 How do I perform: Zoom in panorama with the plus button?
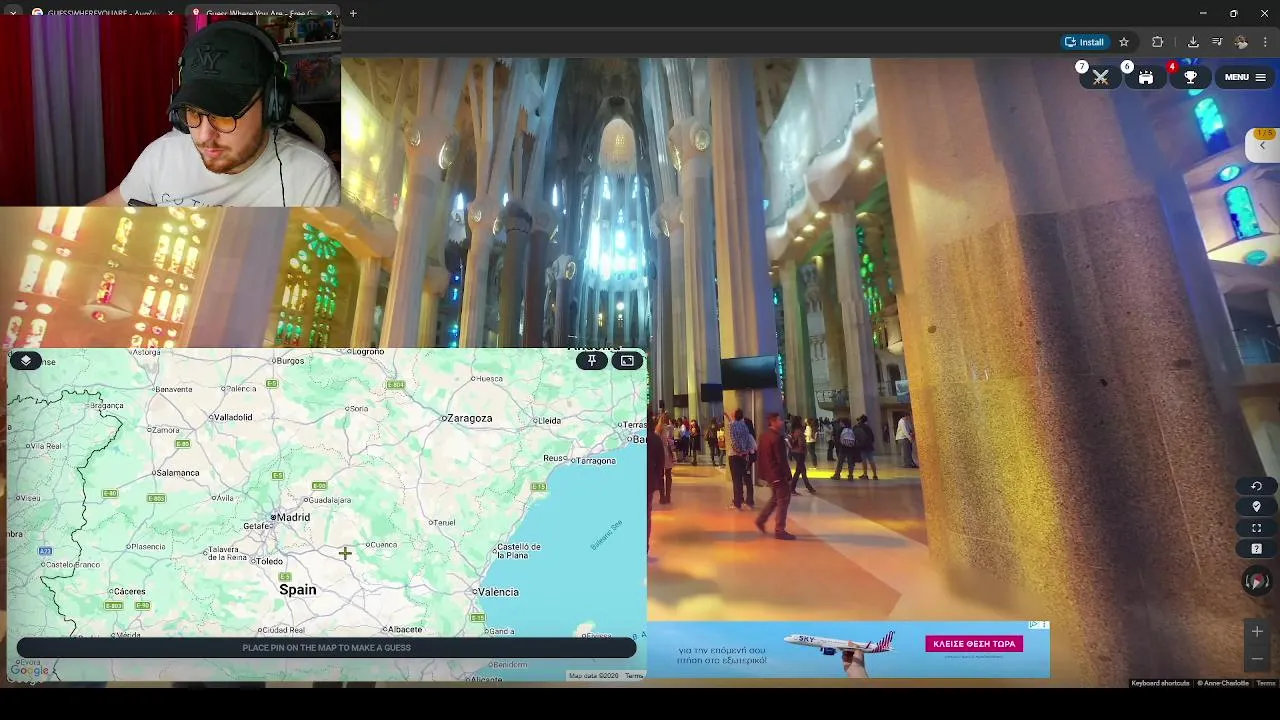(1257, 631)
